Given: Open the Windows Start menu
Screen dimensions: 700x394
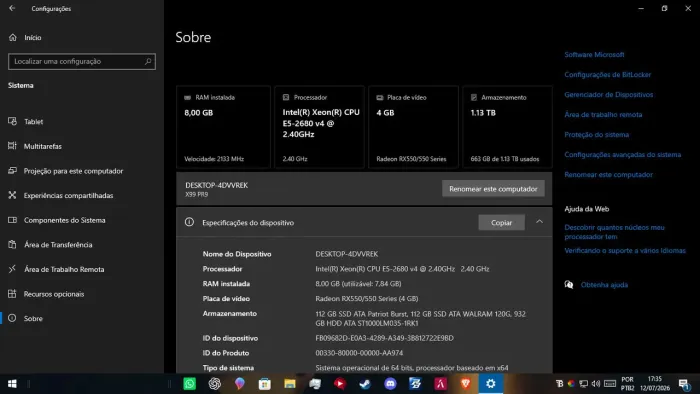Looking at the screenshot, I should pyautogui.click(x=12, y=384).
